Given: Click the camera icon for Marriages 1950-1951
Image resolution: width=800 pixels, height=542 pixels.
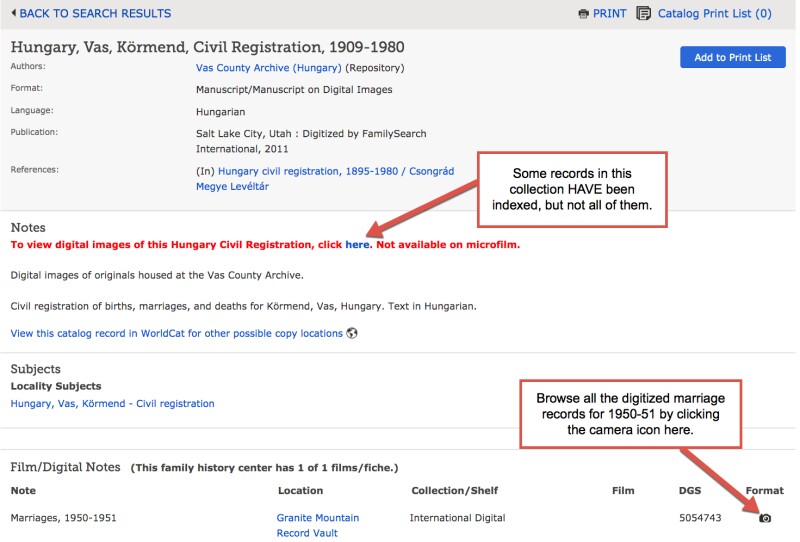Looking at the screenshot, I should pyautogui.click(x=765, y=518).
